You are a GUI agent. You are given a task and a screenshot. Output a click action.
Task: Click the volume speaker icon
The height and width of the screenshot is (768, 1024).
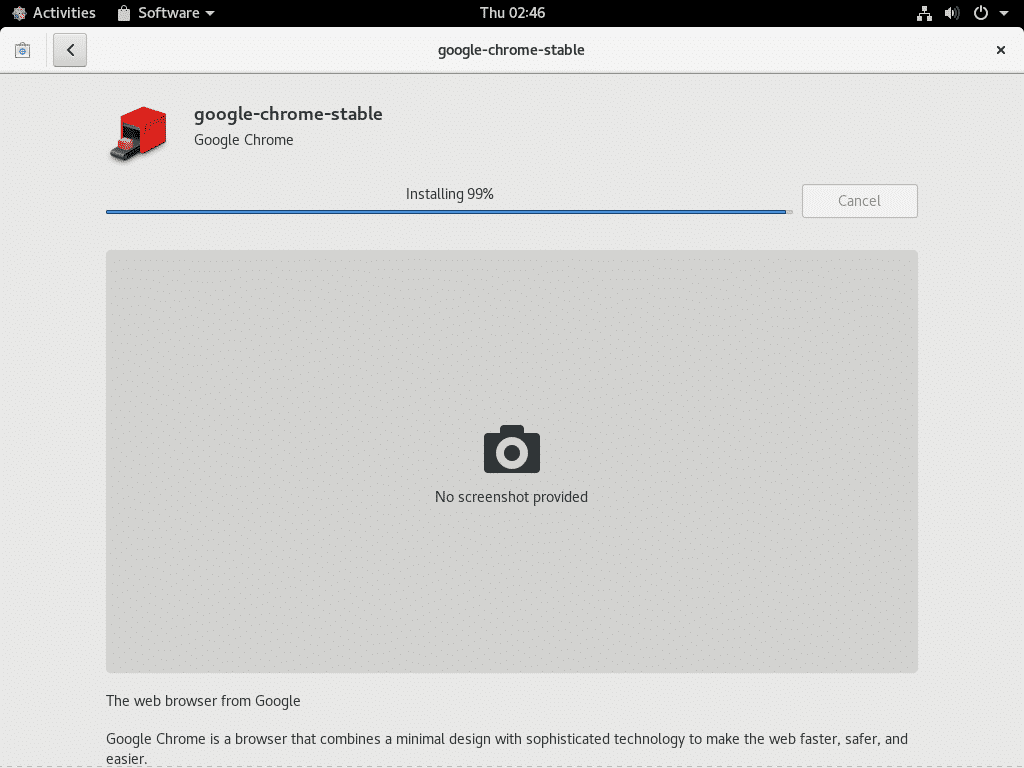pos(951,13)
